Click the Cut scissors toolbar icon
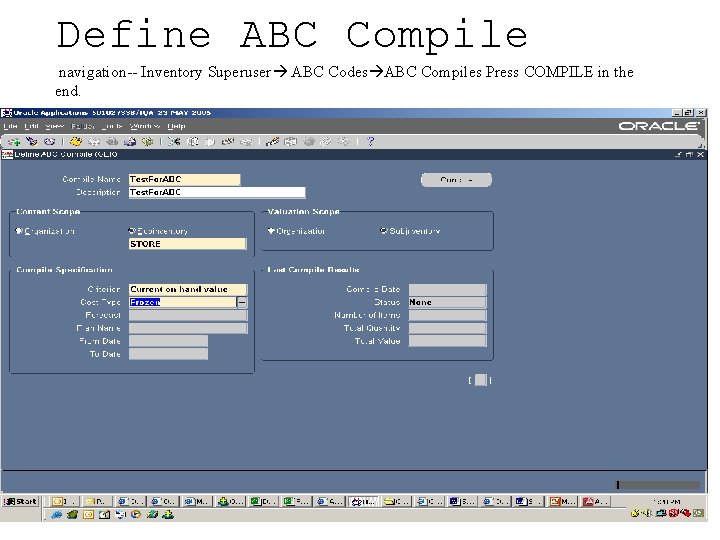The image size is (720, 540). (174, 142)
